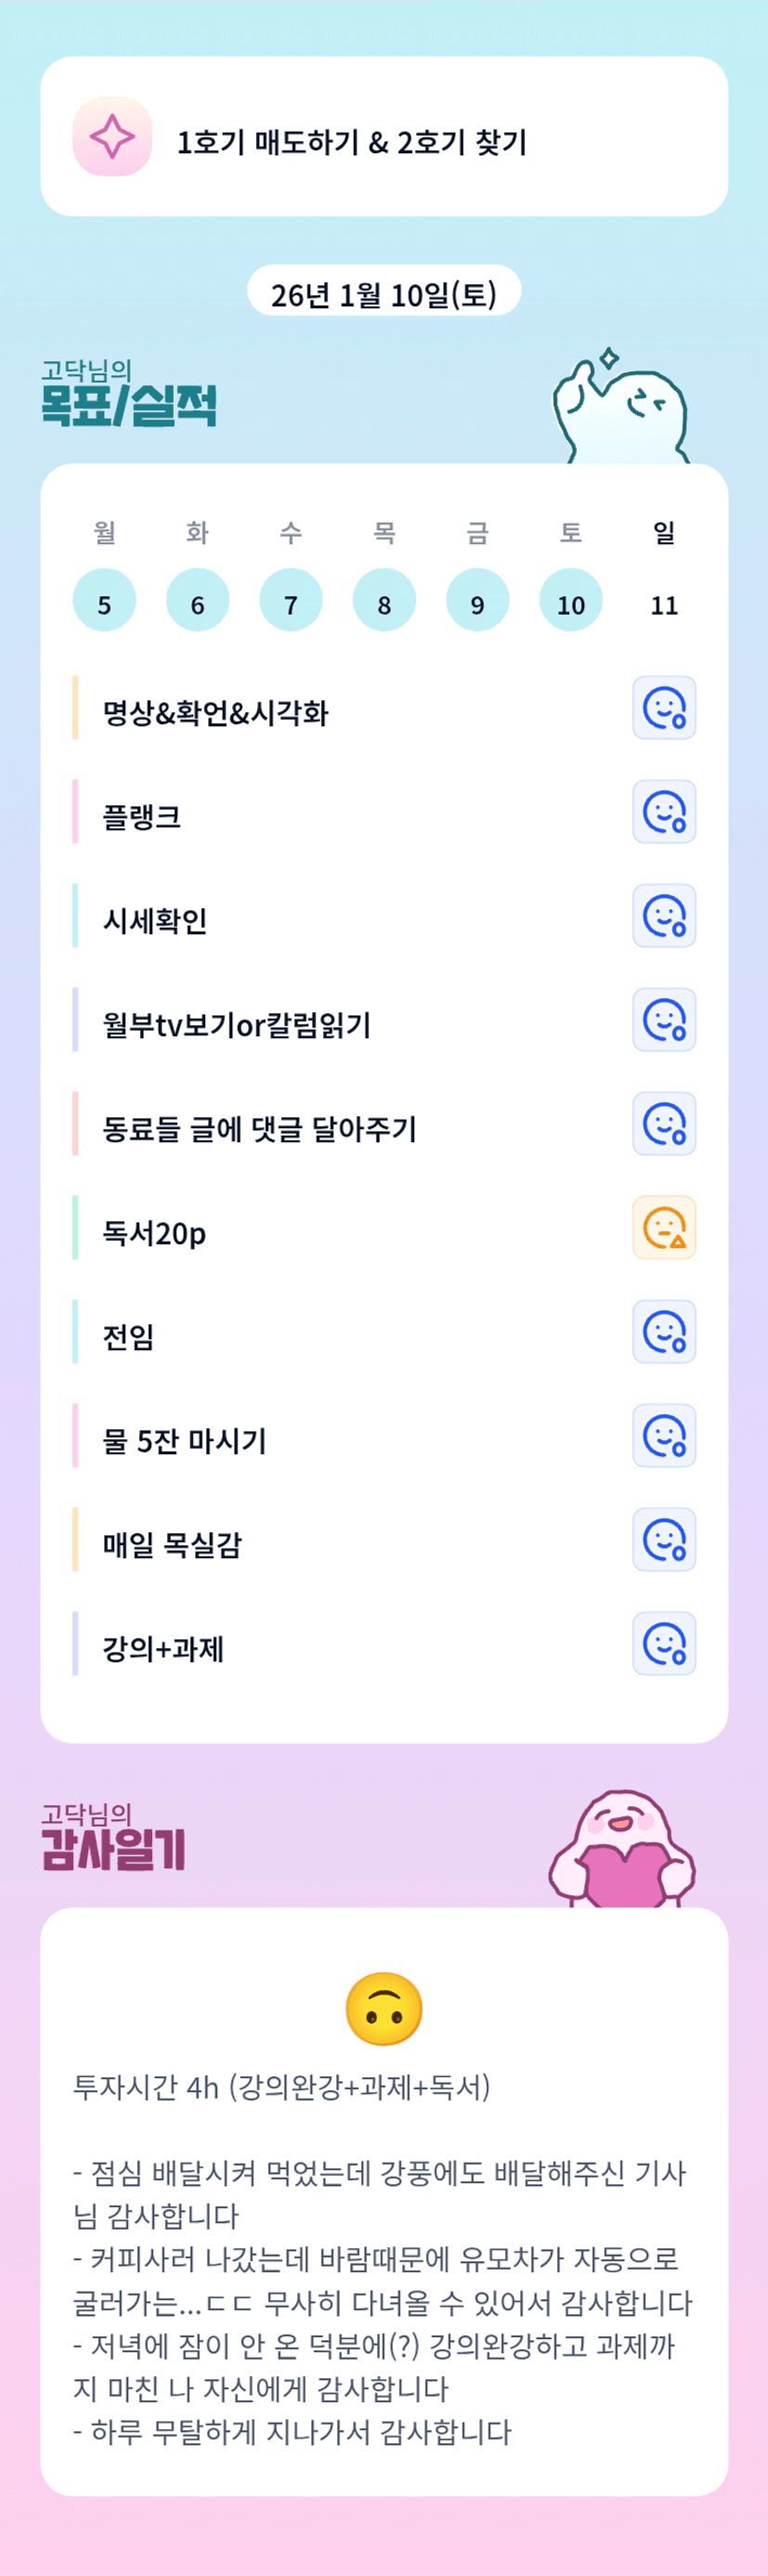The width and height of the screenshot is (768, 2576).
Task: Open the 26년 1월 10일(토) date selector
Action: coord(384,293)
